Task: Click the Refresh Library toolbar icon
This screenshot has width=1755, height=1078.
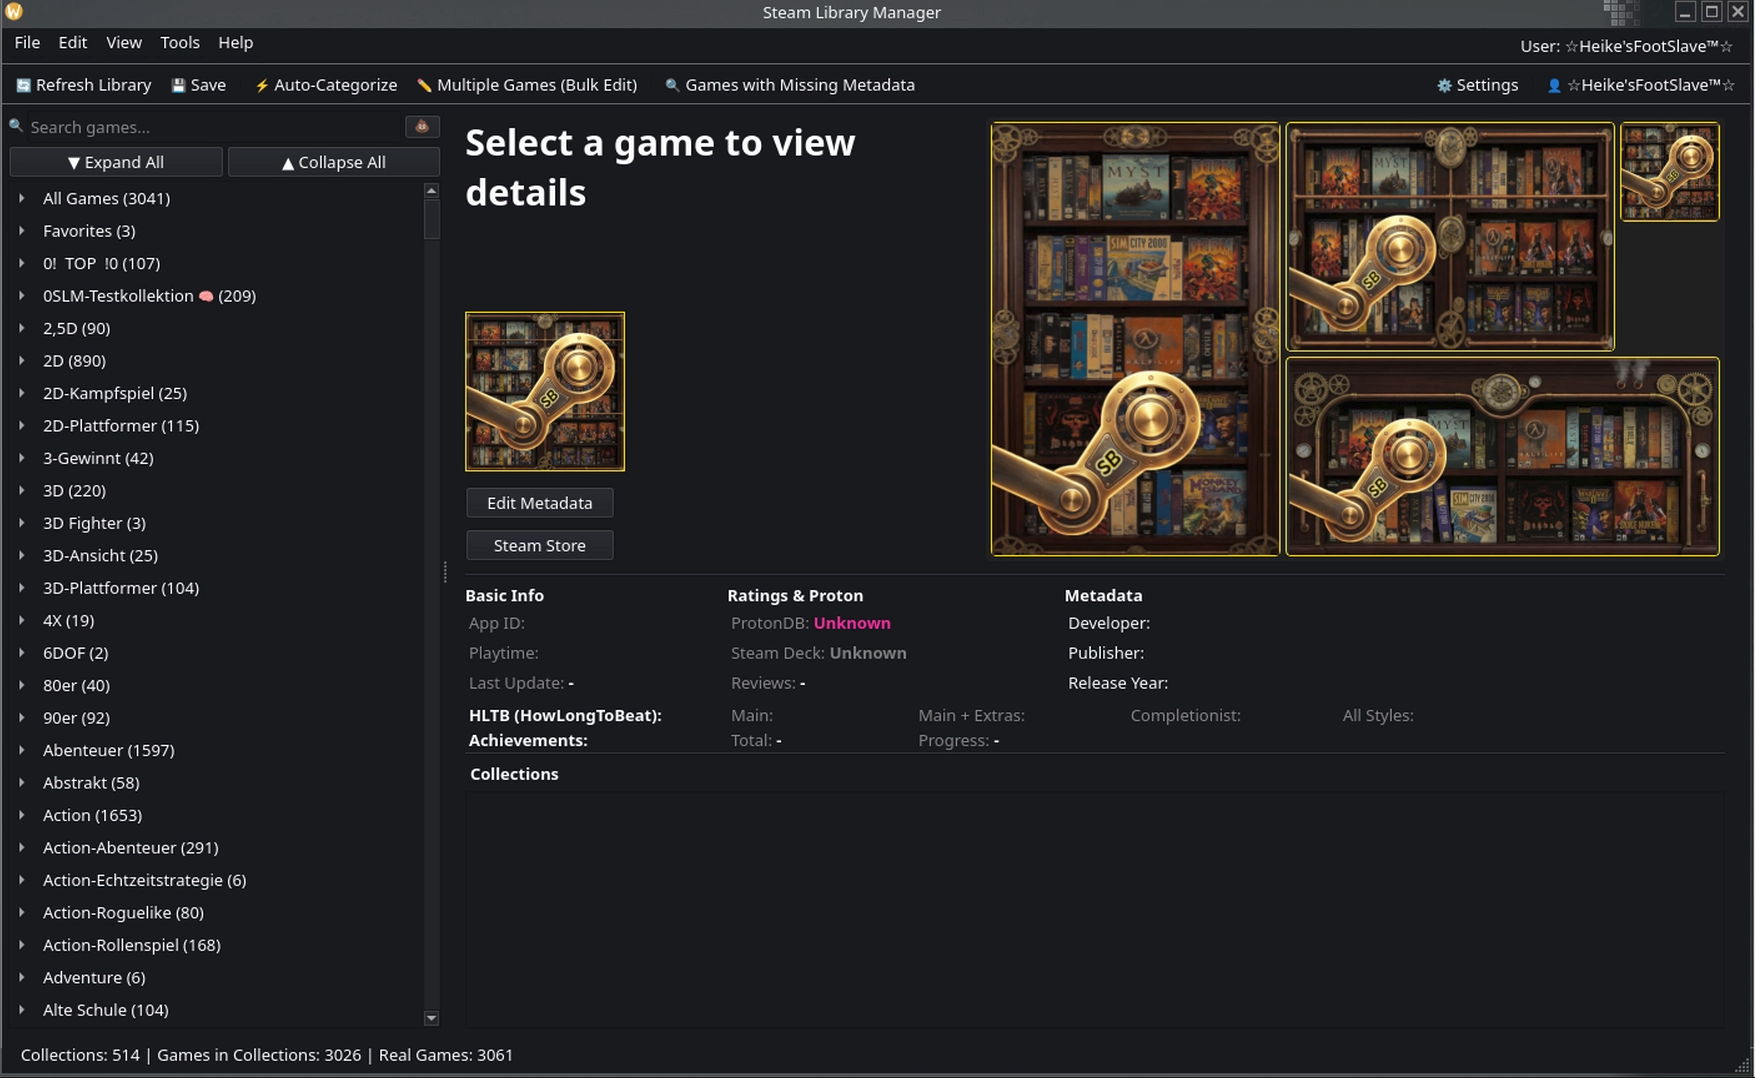Action: click(x=23, y=86)
